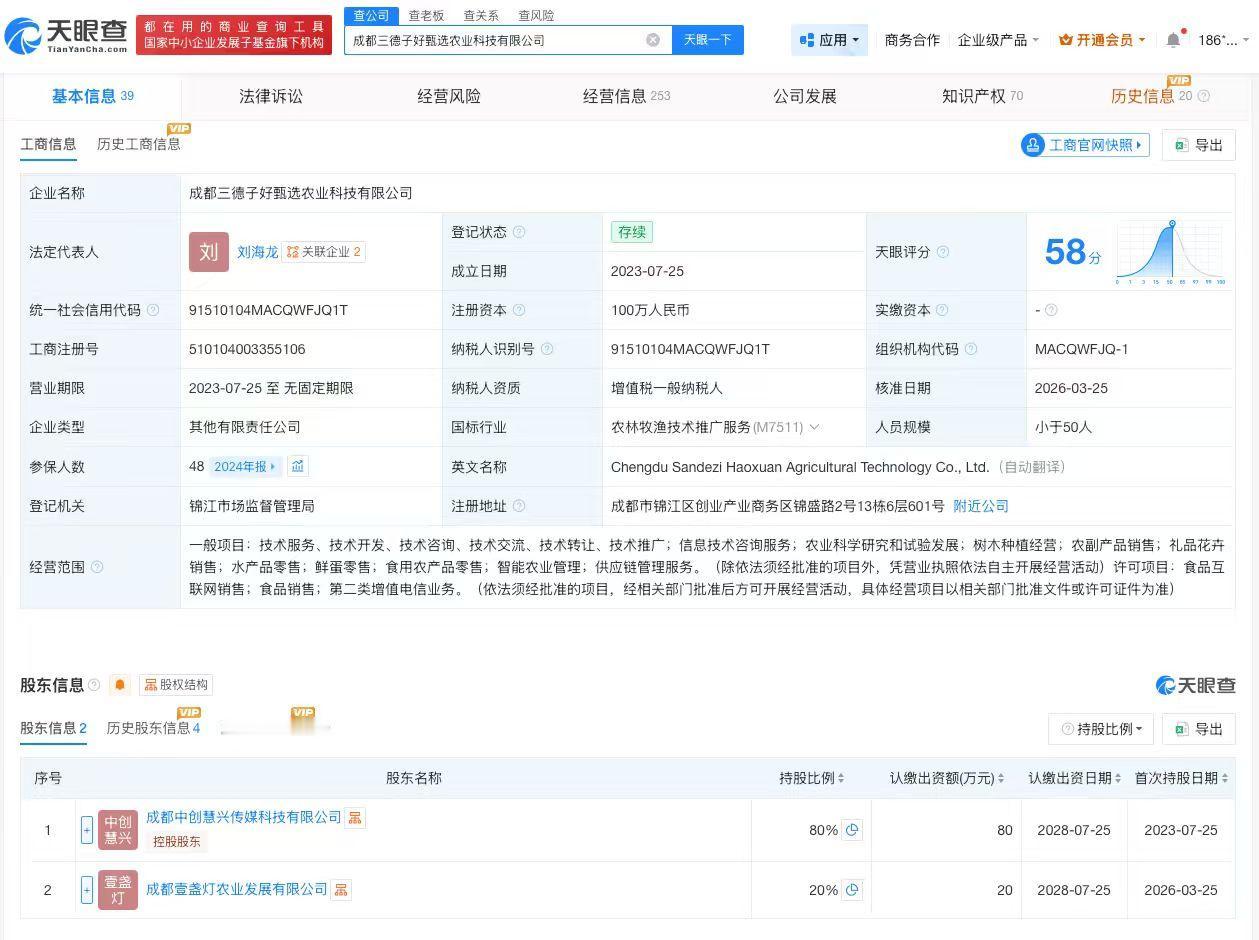Click the 天眼一下 search button

(708, 40)
